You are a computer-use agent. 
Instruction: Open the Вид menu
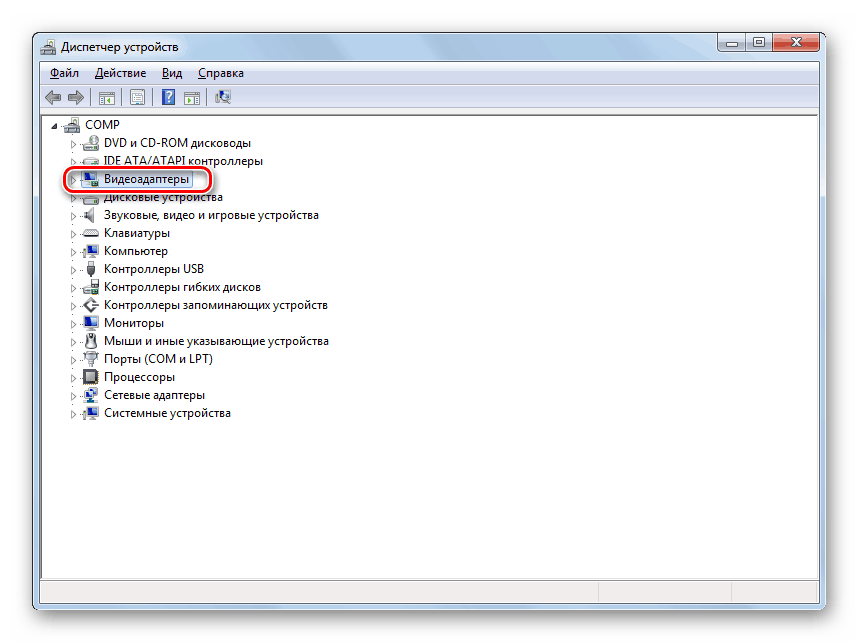click(x=172, y=73)
